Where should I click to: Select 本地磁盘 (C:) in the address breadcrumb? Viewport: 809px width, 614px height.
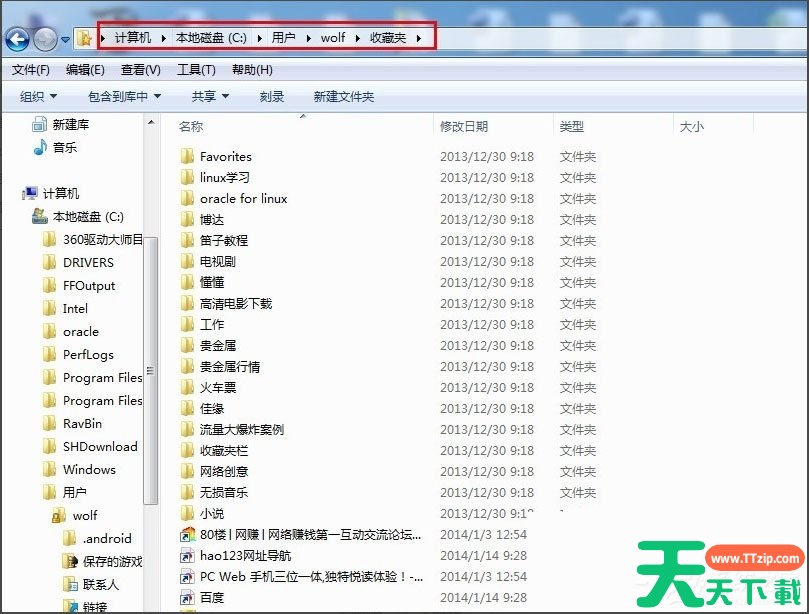tap(211, 38)
